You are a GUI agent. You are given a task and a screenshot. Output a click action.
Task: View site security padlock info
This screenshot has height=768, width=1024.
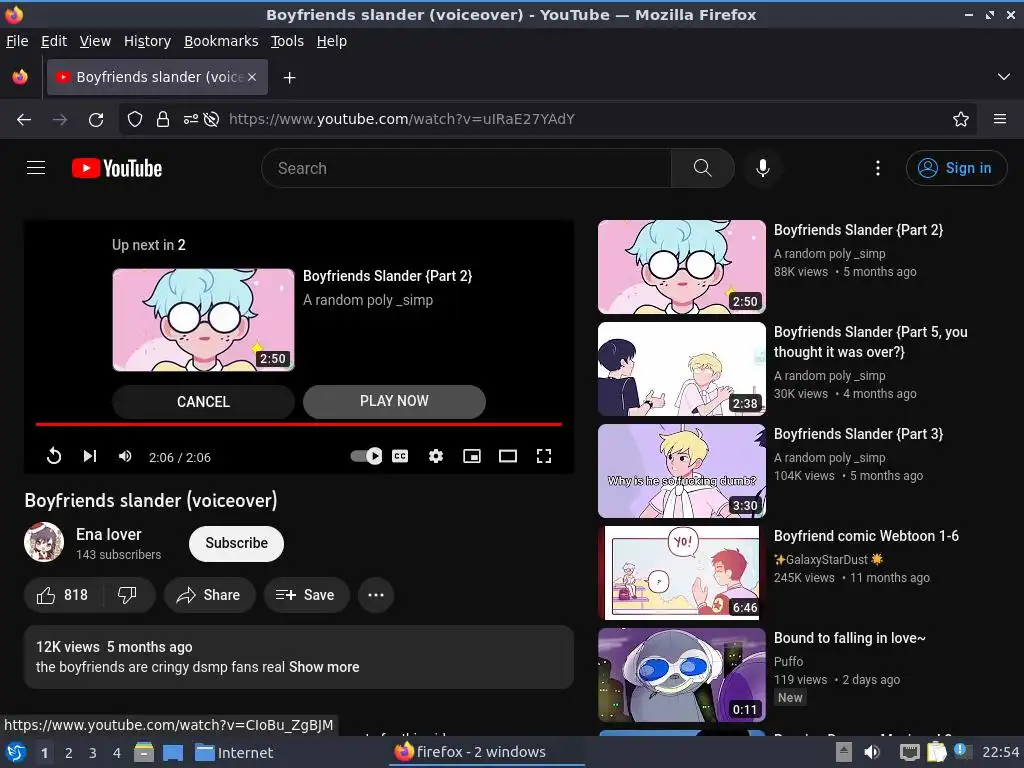tap(163, 119)
